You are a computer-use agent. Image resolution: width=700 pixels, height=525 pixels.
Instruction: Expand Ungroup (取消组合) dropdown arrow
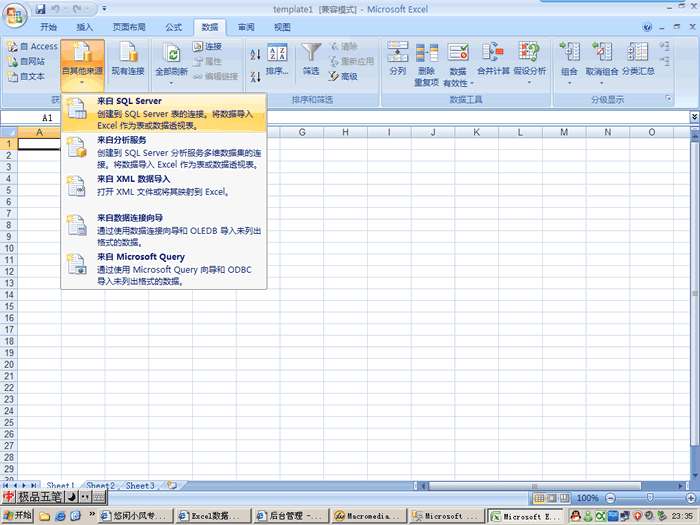(x=601, y=83)
